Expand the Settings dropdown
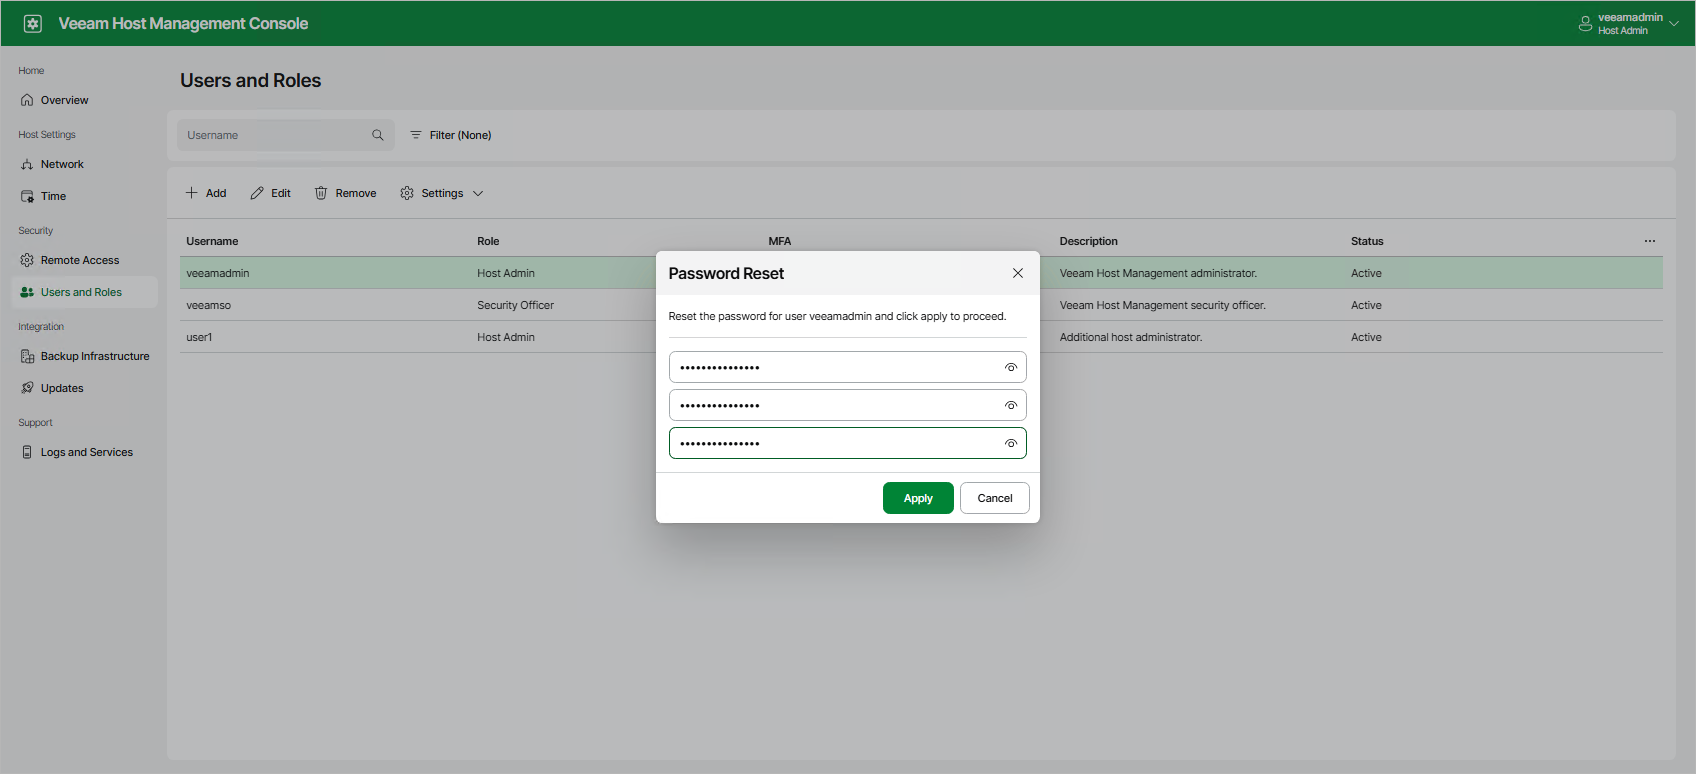 tap(442, 193)
